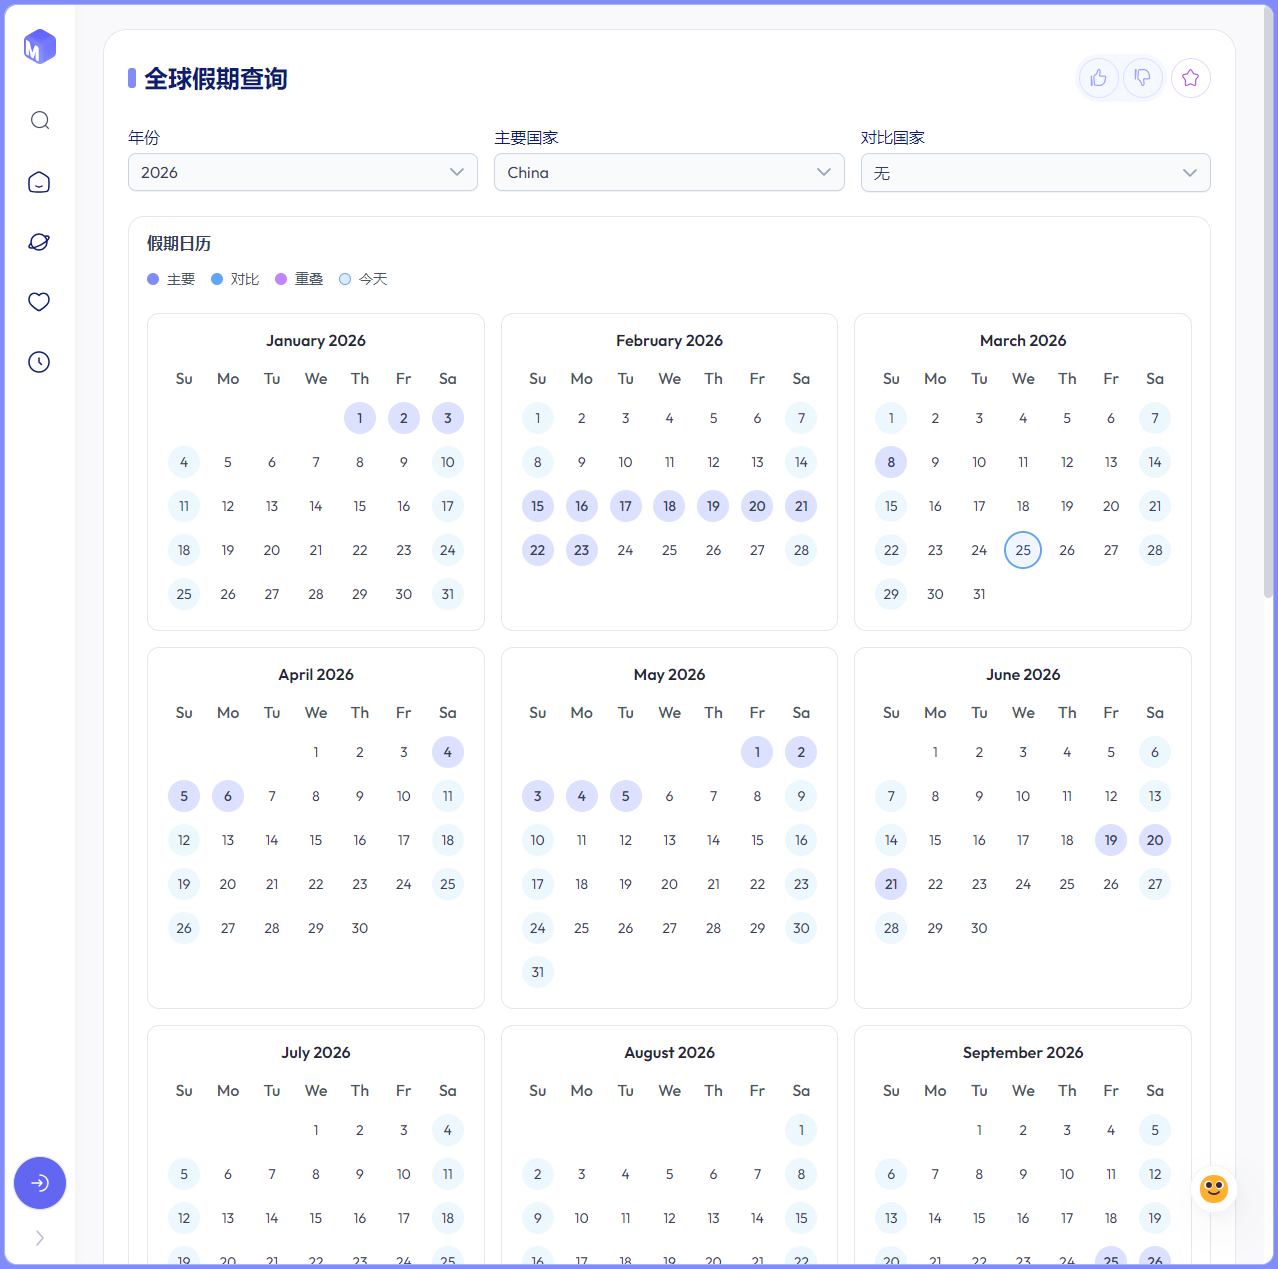The image size is (1278, 1269).
Task: Open the 主要国家 dropdown showing China
Action: (x=668, y=172)
